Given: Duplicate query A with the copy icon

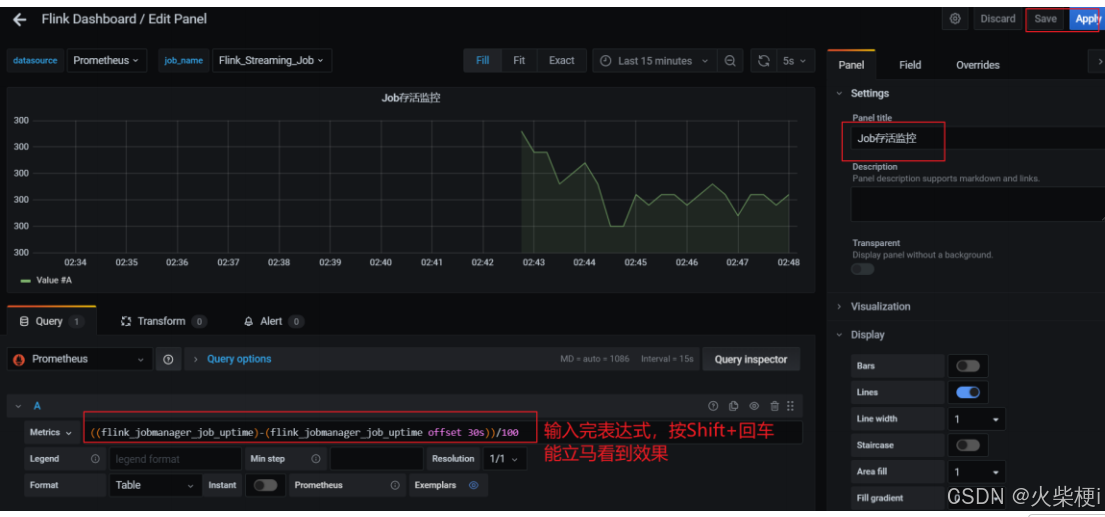Looking at the screenshot, I should 733,406.
